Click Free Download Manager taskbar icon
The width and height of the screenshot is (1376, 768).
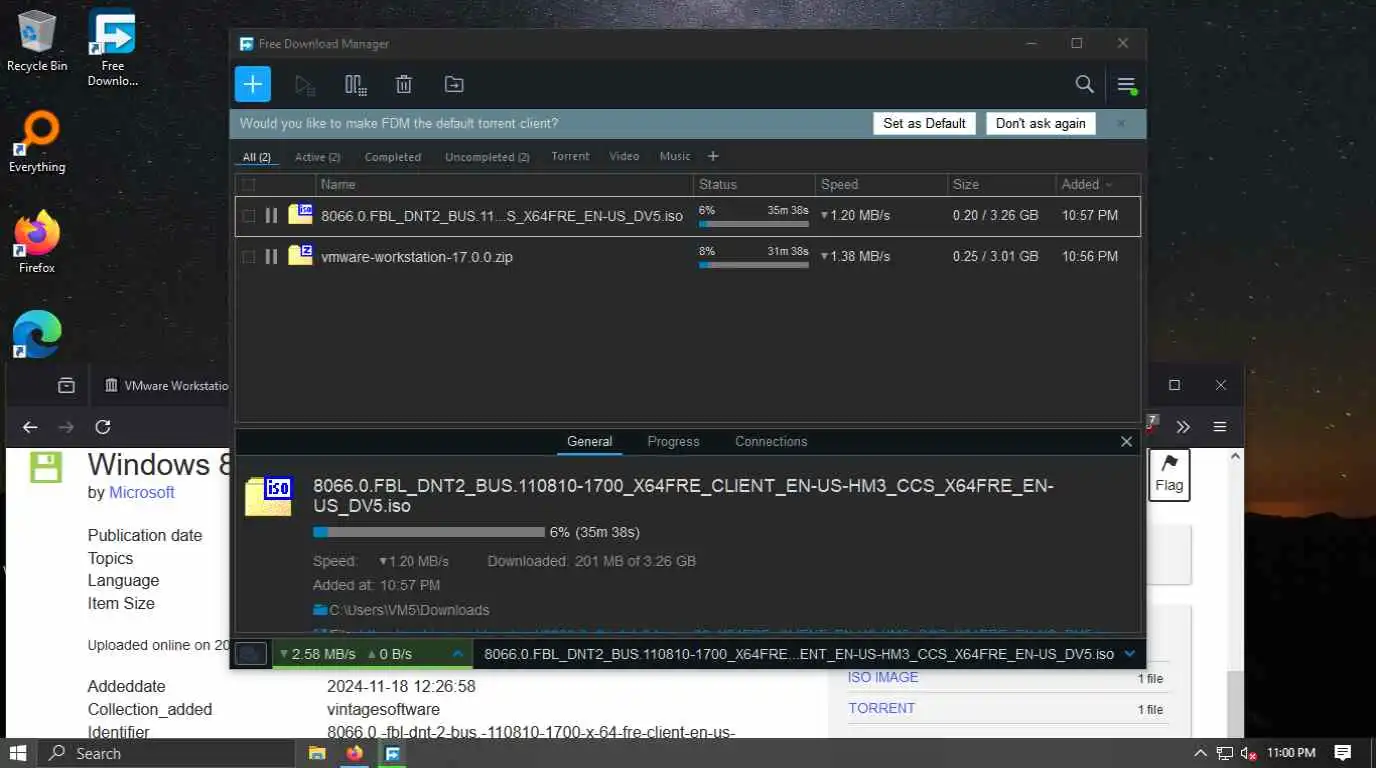point(393,753)
